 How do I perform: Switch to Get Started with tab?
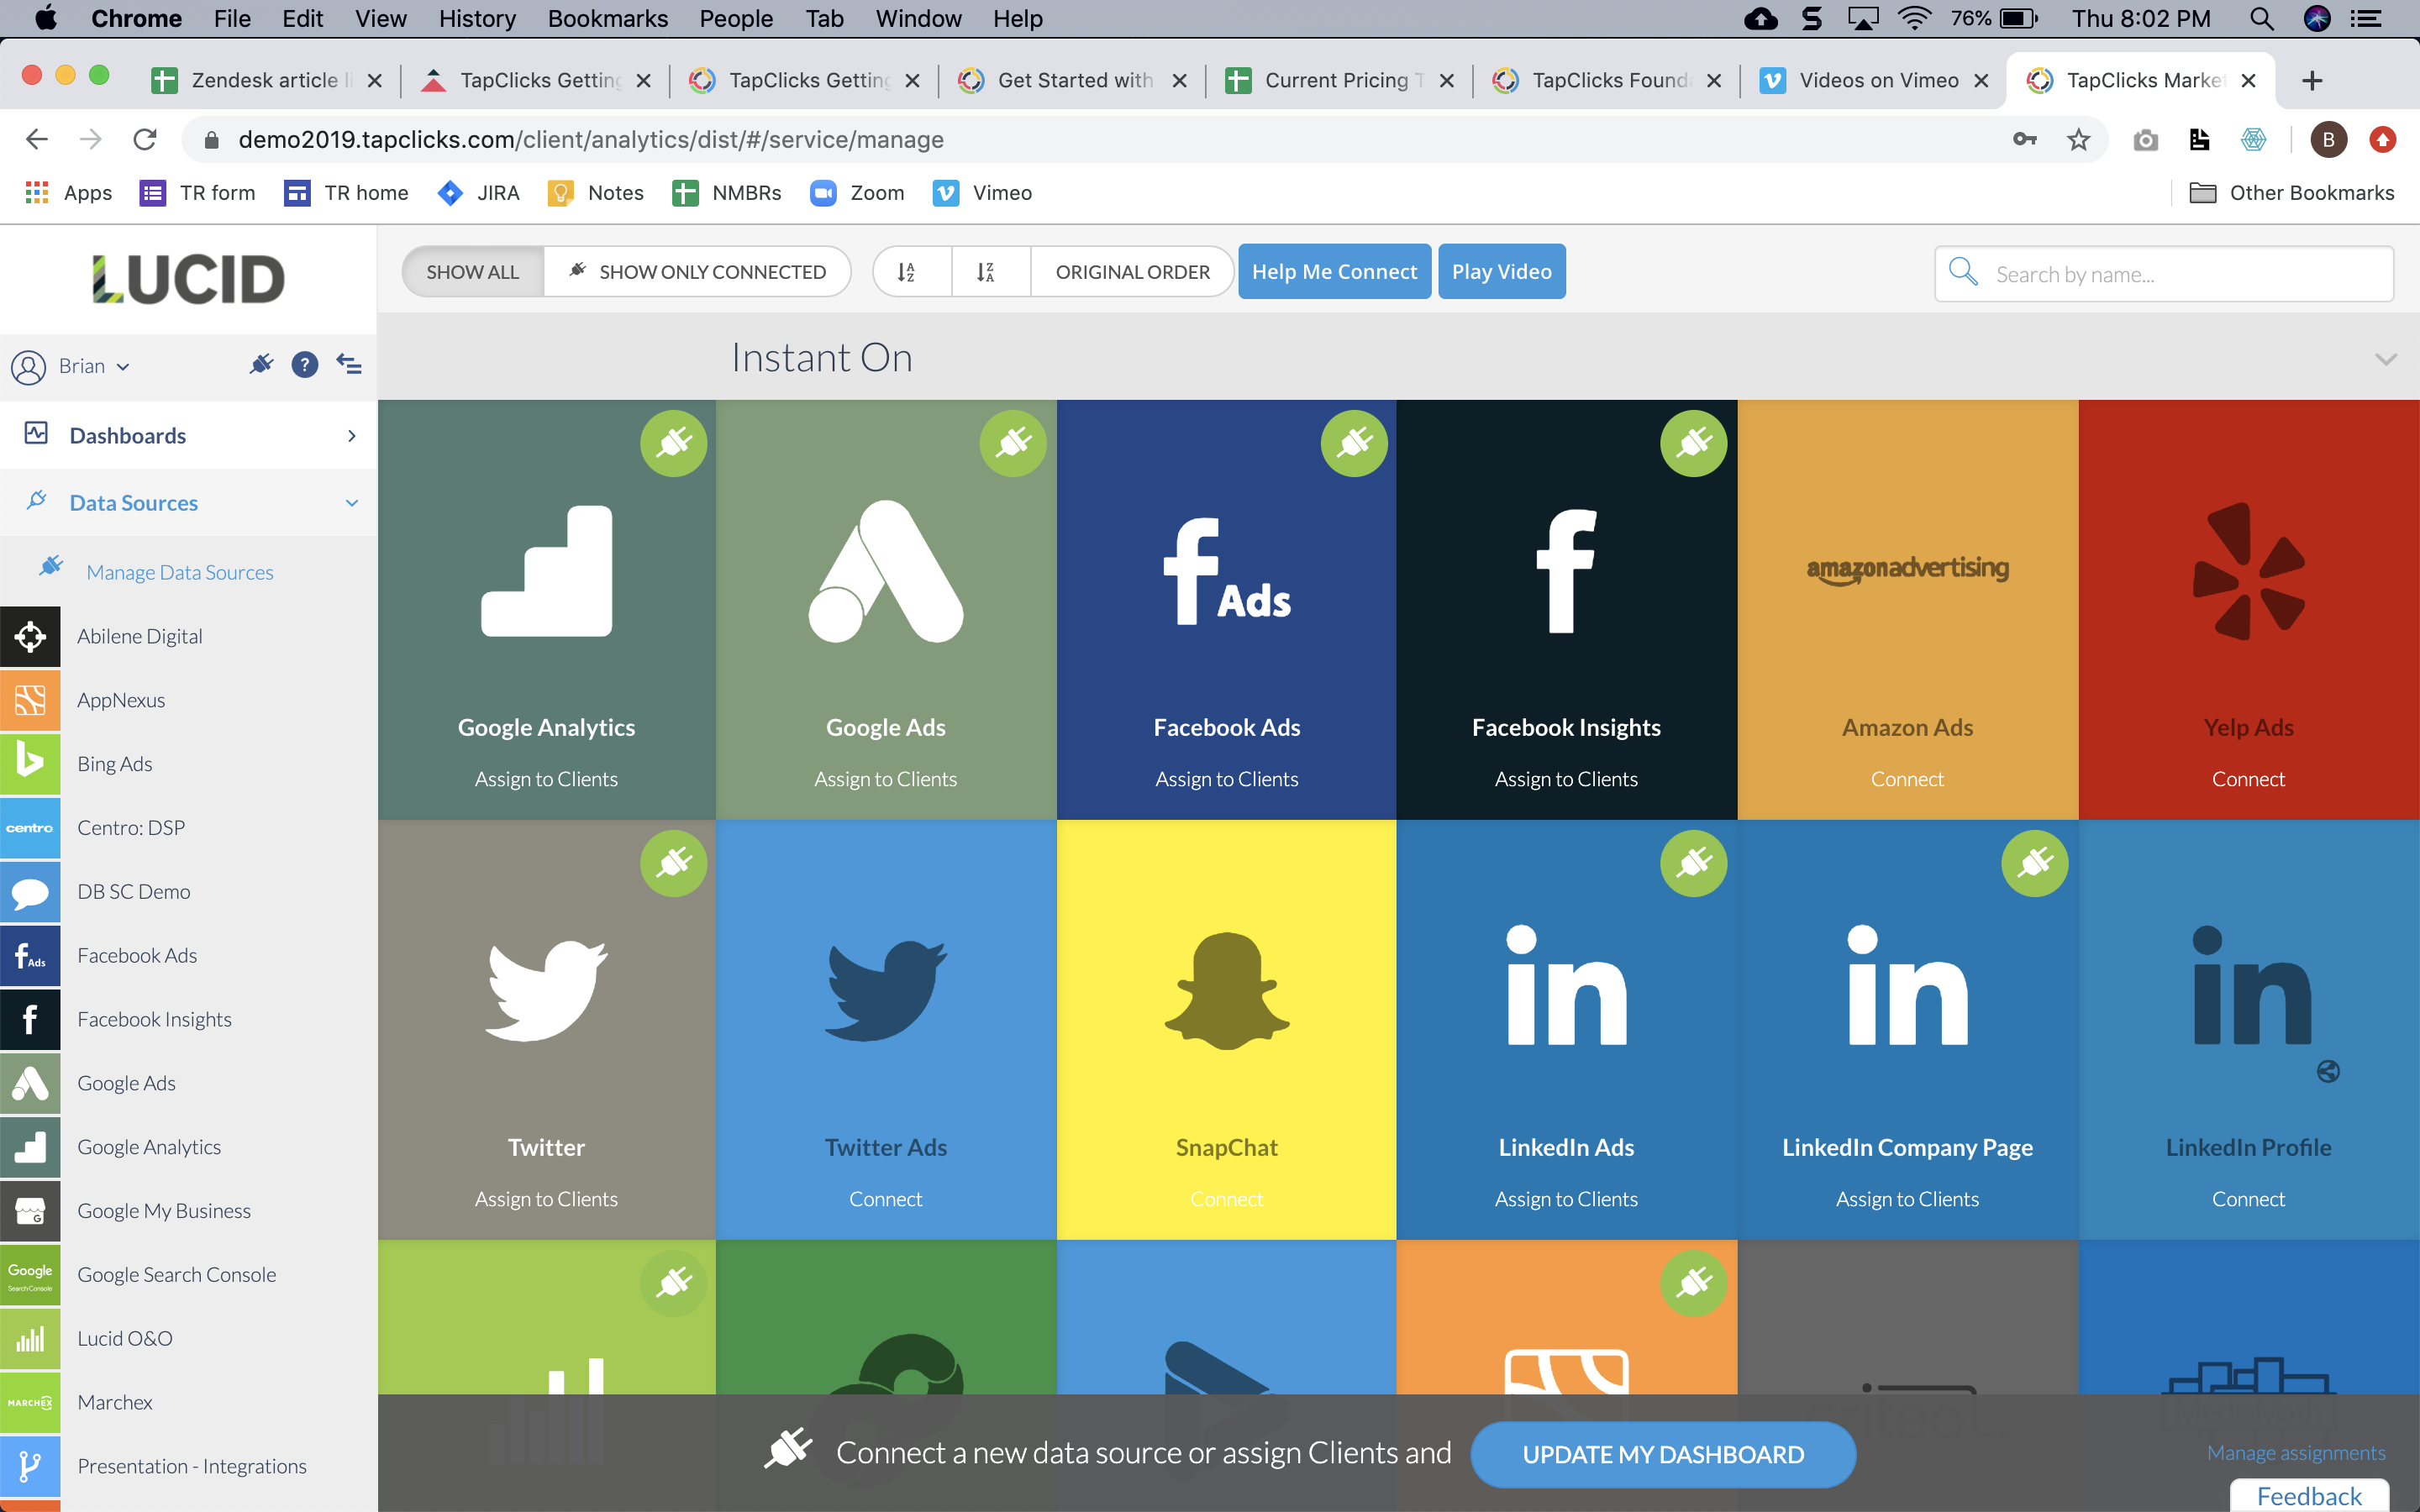click(x=1071, y=80)
